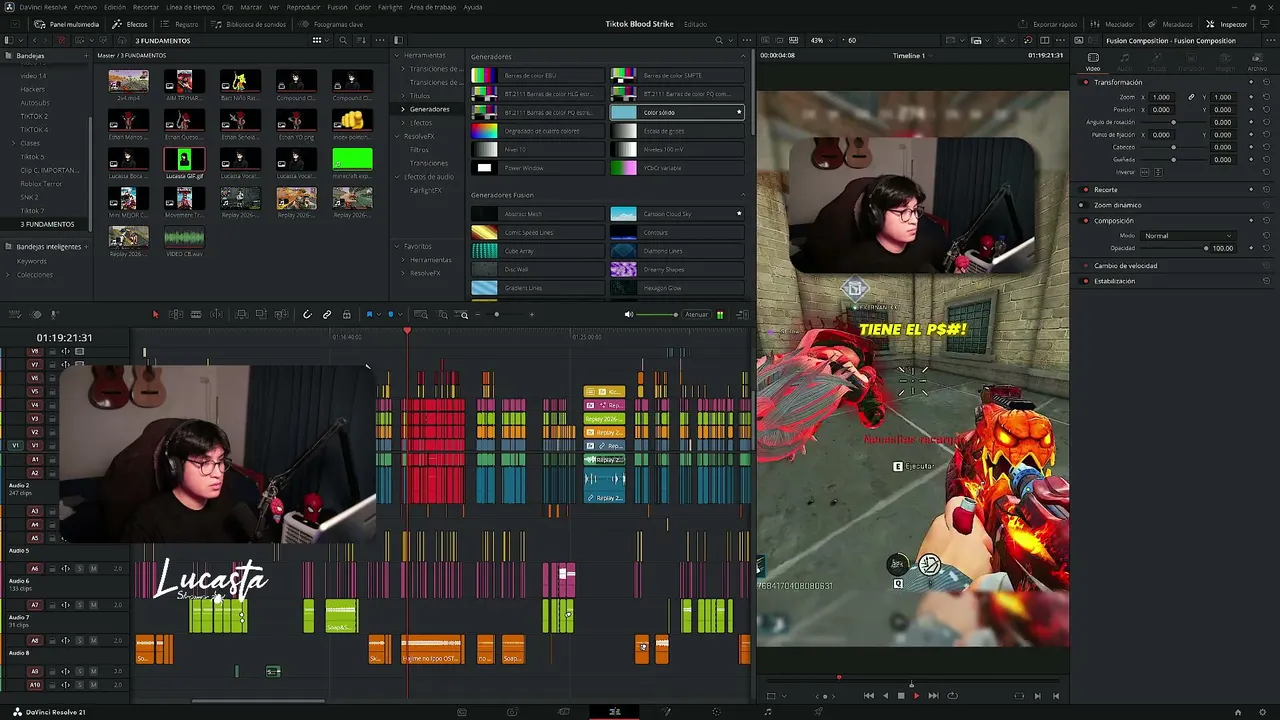Viewport: 1280px width, 720px height.
Task: Flip horizontally with Invertir icon
Action: click(x=1146, y=172)
